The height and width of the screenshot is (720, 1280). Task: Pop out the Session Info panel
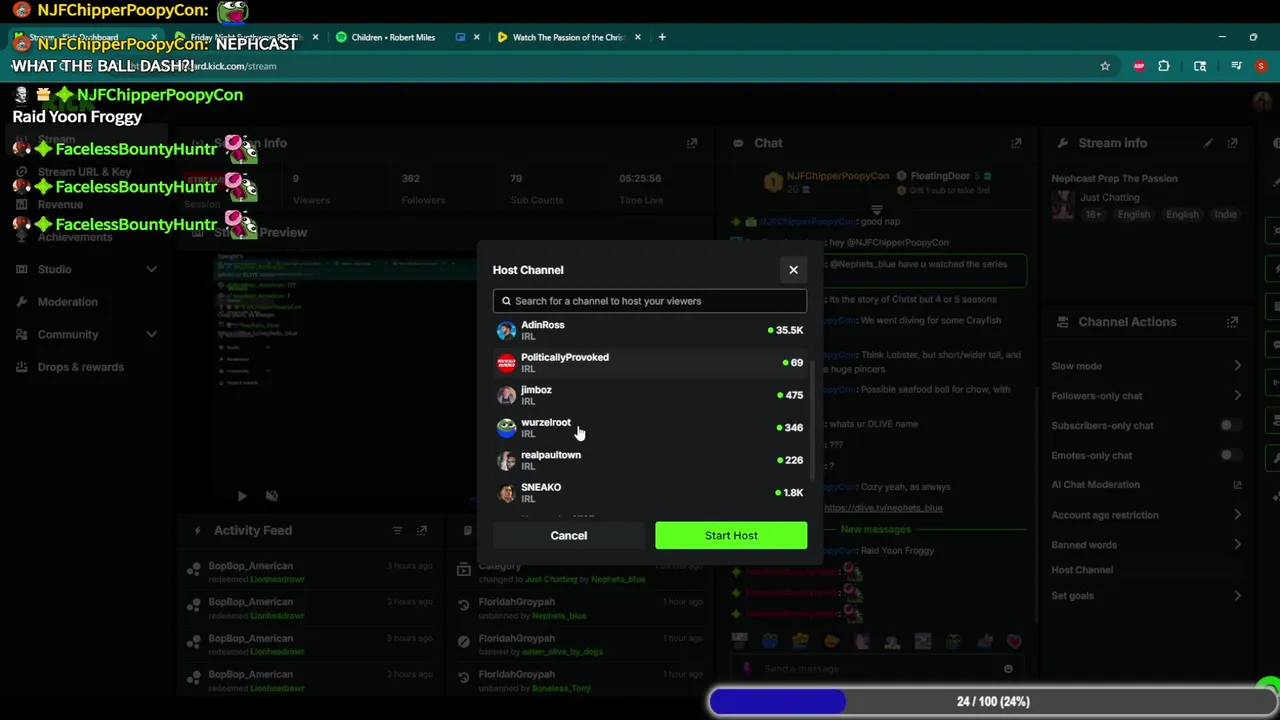click(691, 143)
